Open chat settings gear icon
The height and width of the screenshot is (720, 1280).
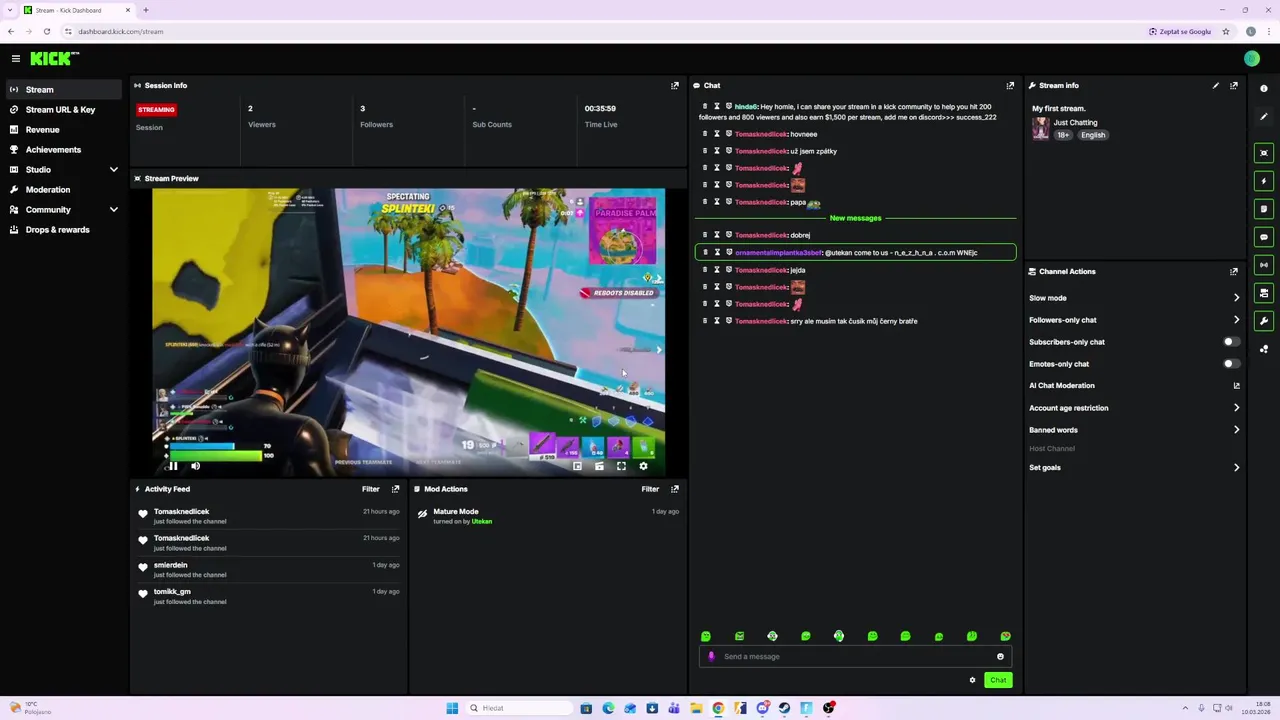[972, 680]
